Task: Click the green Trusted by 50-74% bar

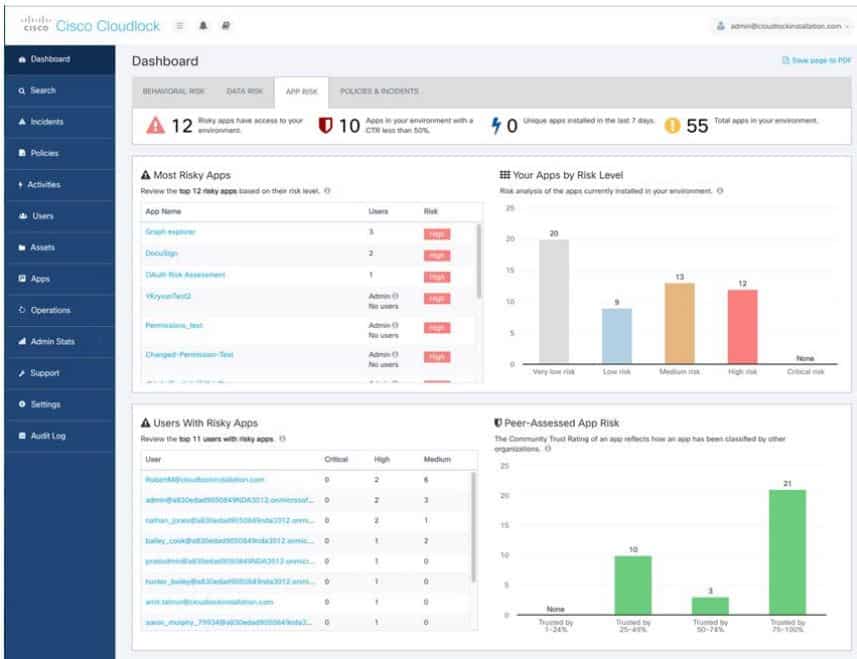Action: [710, 606]
